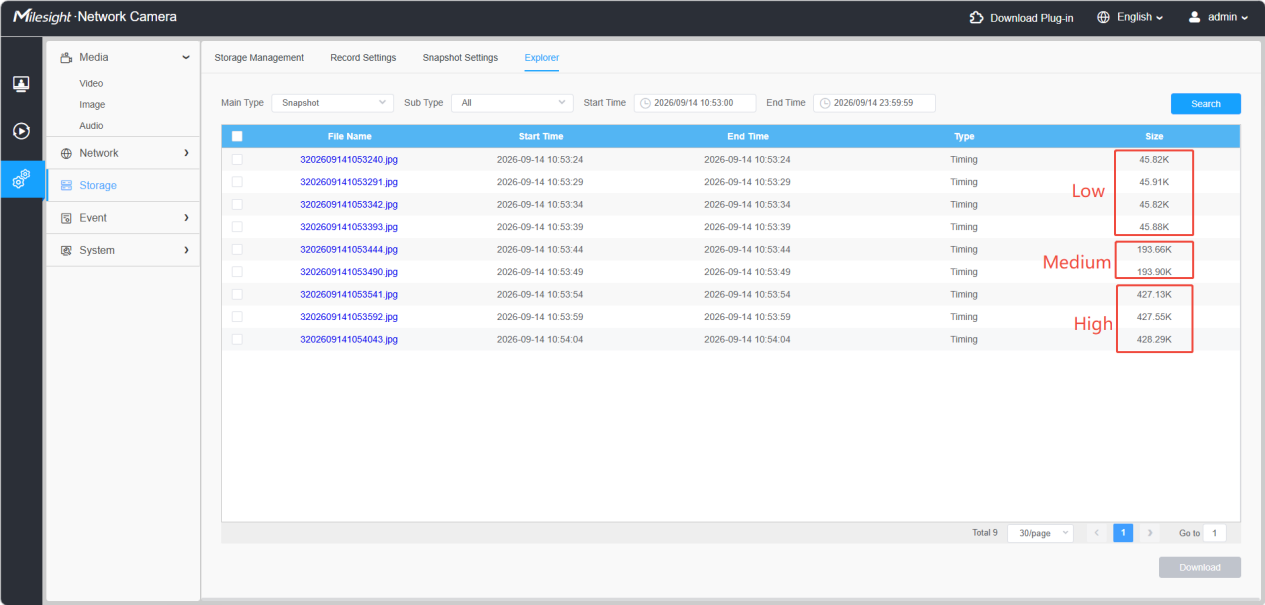
Task: Open the live view monitor icon
Action: [21, 84]
